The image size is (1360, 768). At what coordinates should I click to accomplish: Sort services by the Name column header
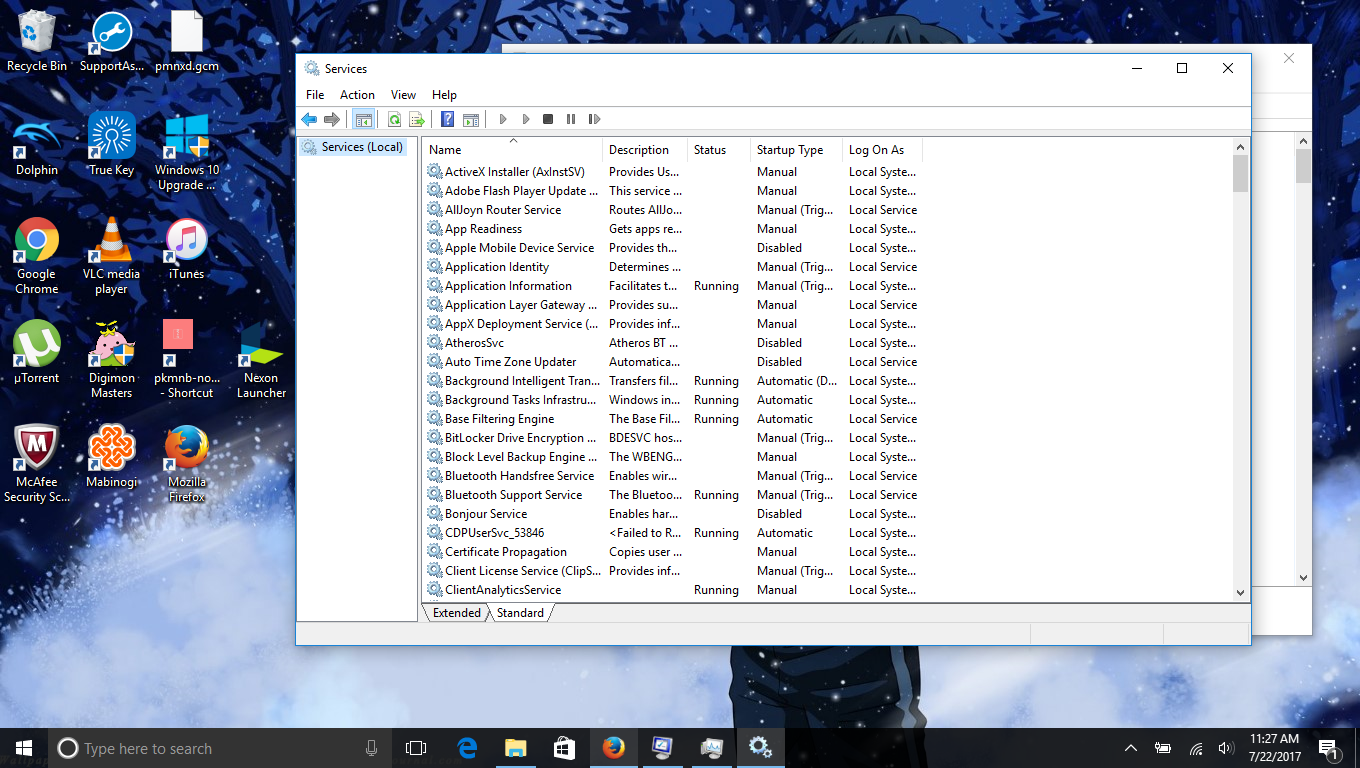(444, 149)
